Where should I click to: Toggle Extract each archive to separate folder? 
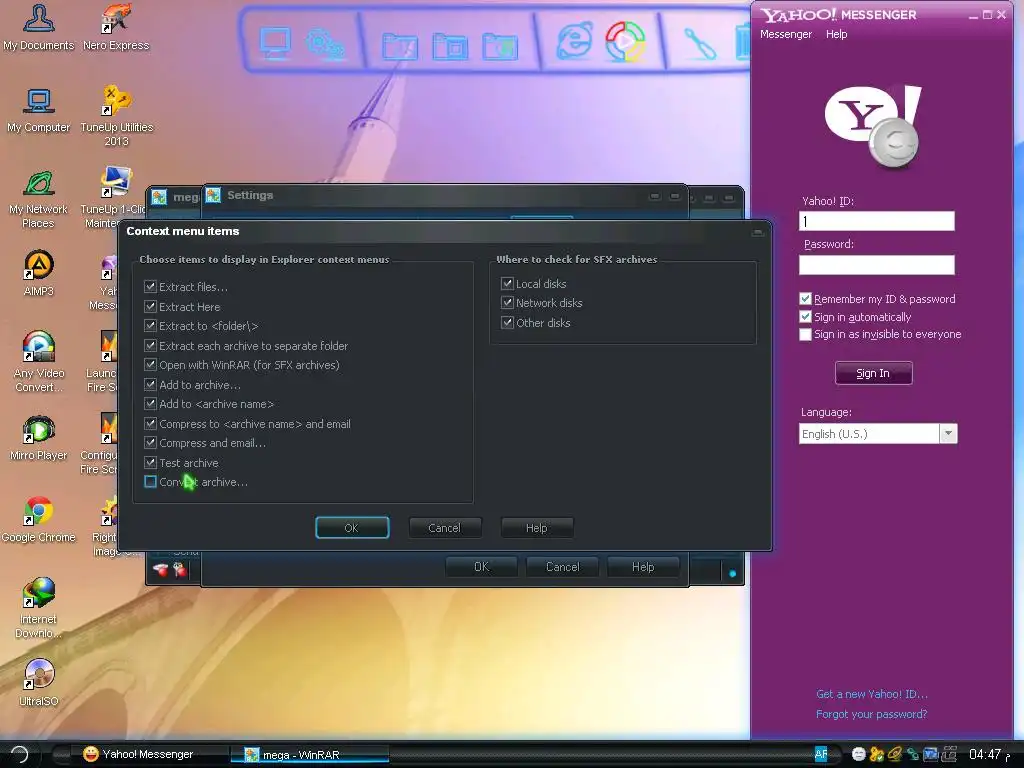[150, 345]
